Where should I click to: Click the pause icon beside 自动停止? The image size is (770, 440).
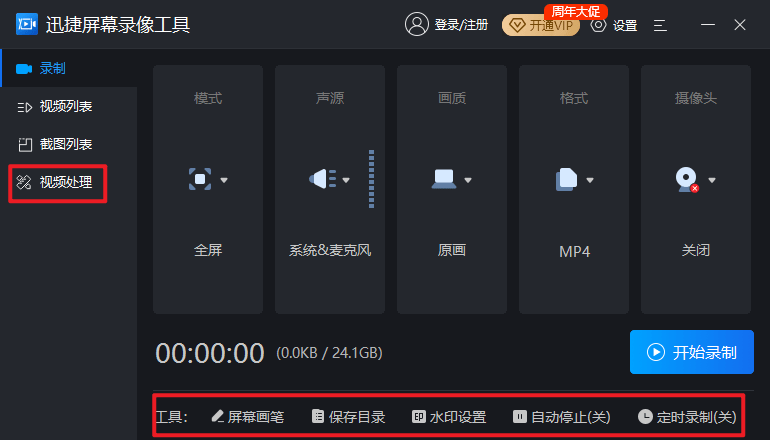(520, 416)
